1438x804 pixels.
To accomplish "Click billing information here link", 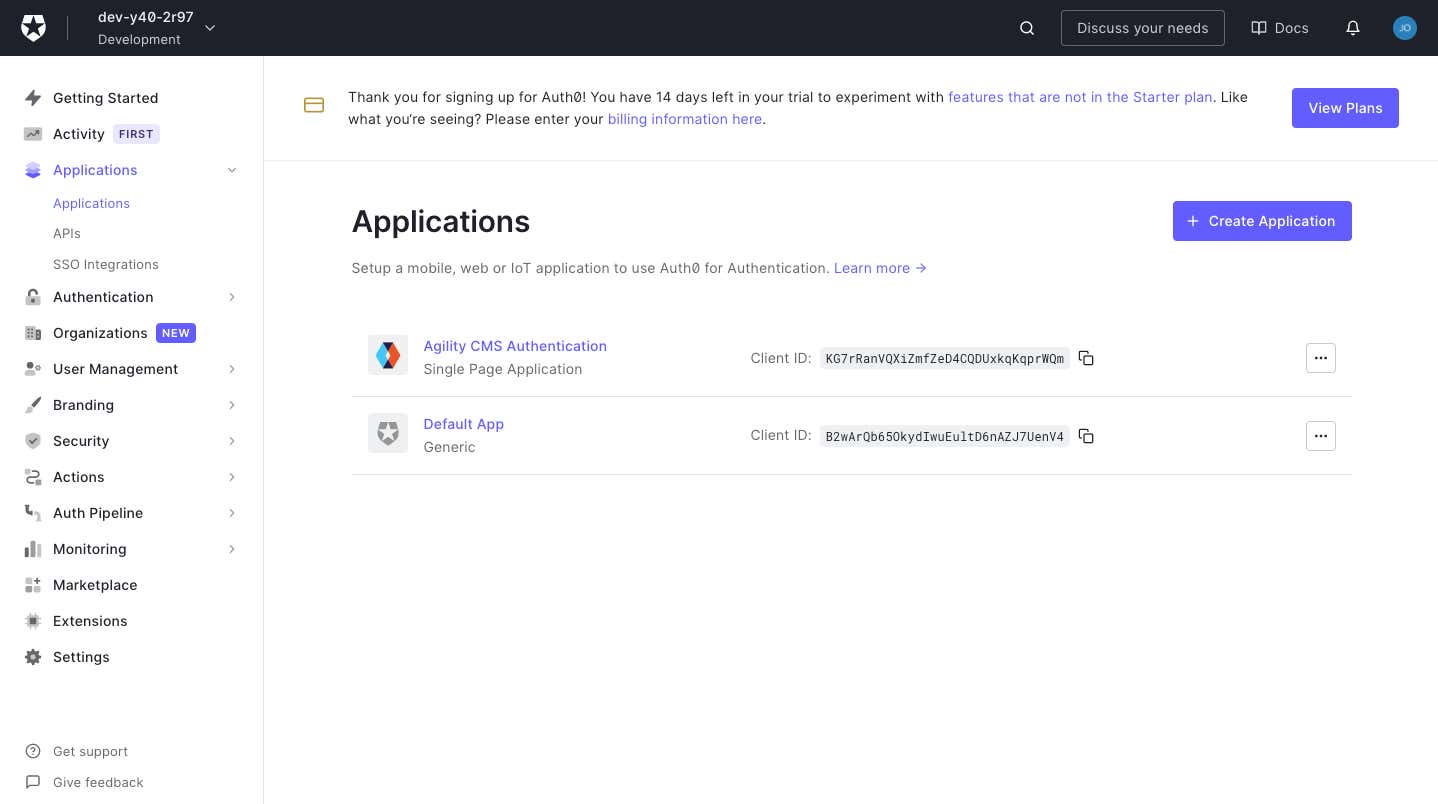I will (685, 119).
